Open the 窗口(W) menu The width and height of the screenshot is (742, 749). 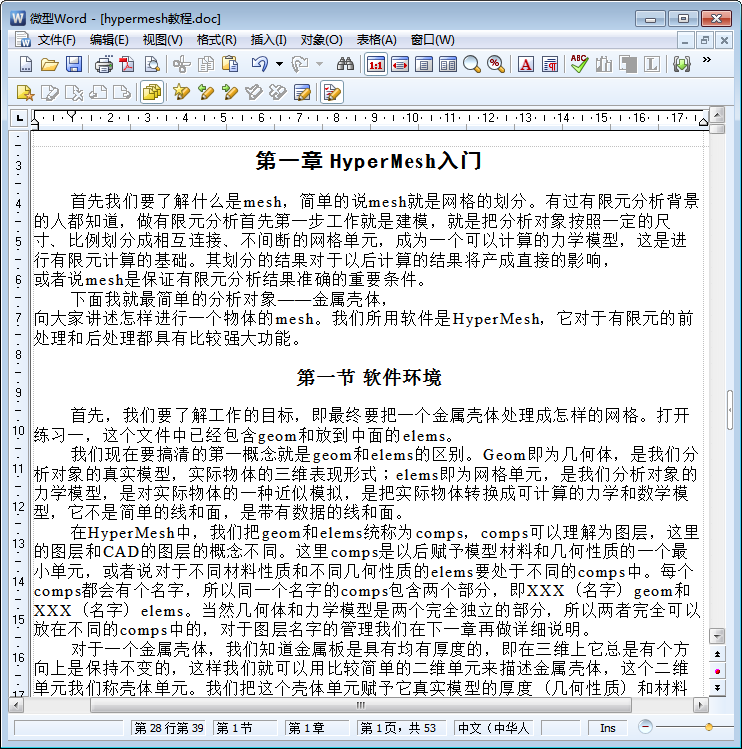tap(432, 40)
